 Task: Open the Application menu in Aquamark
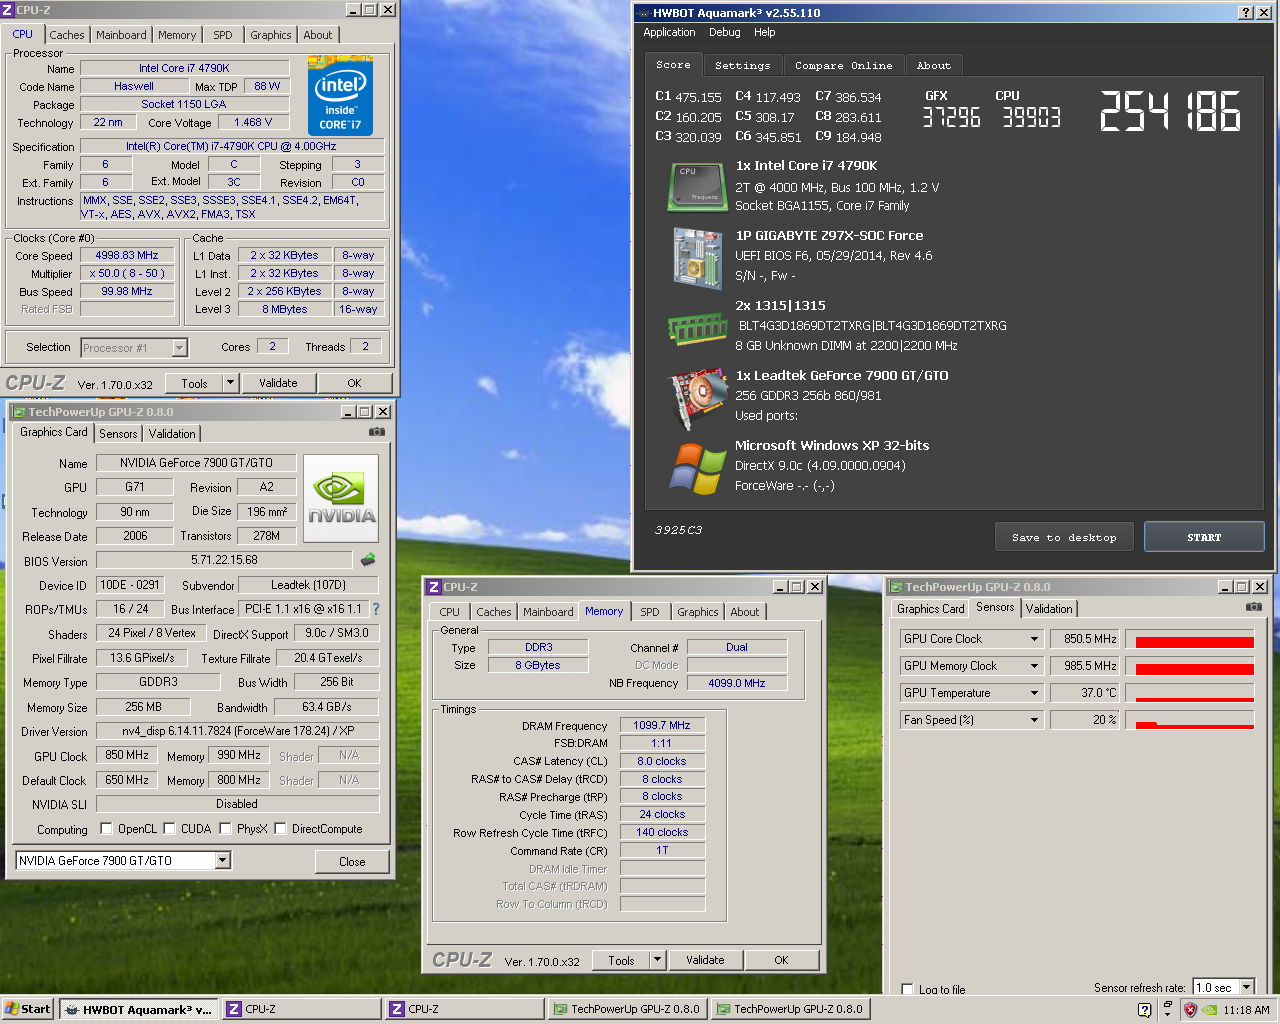point(669,32)
